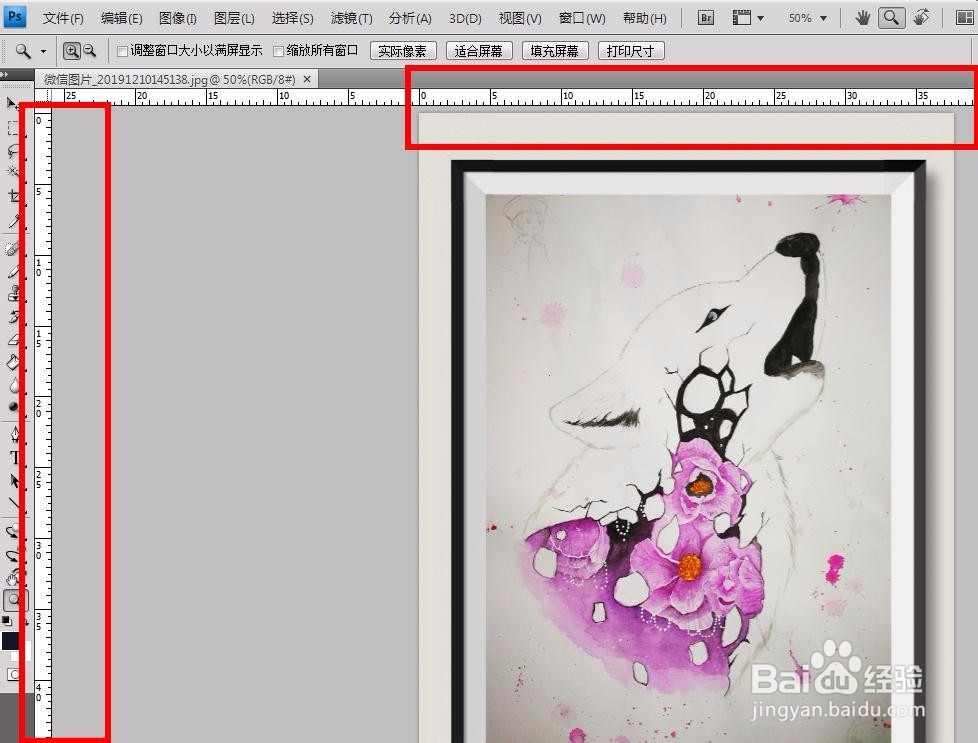Open the 视图(V) menu
978x743 pixels.
tap(520, 19)
